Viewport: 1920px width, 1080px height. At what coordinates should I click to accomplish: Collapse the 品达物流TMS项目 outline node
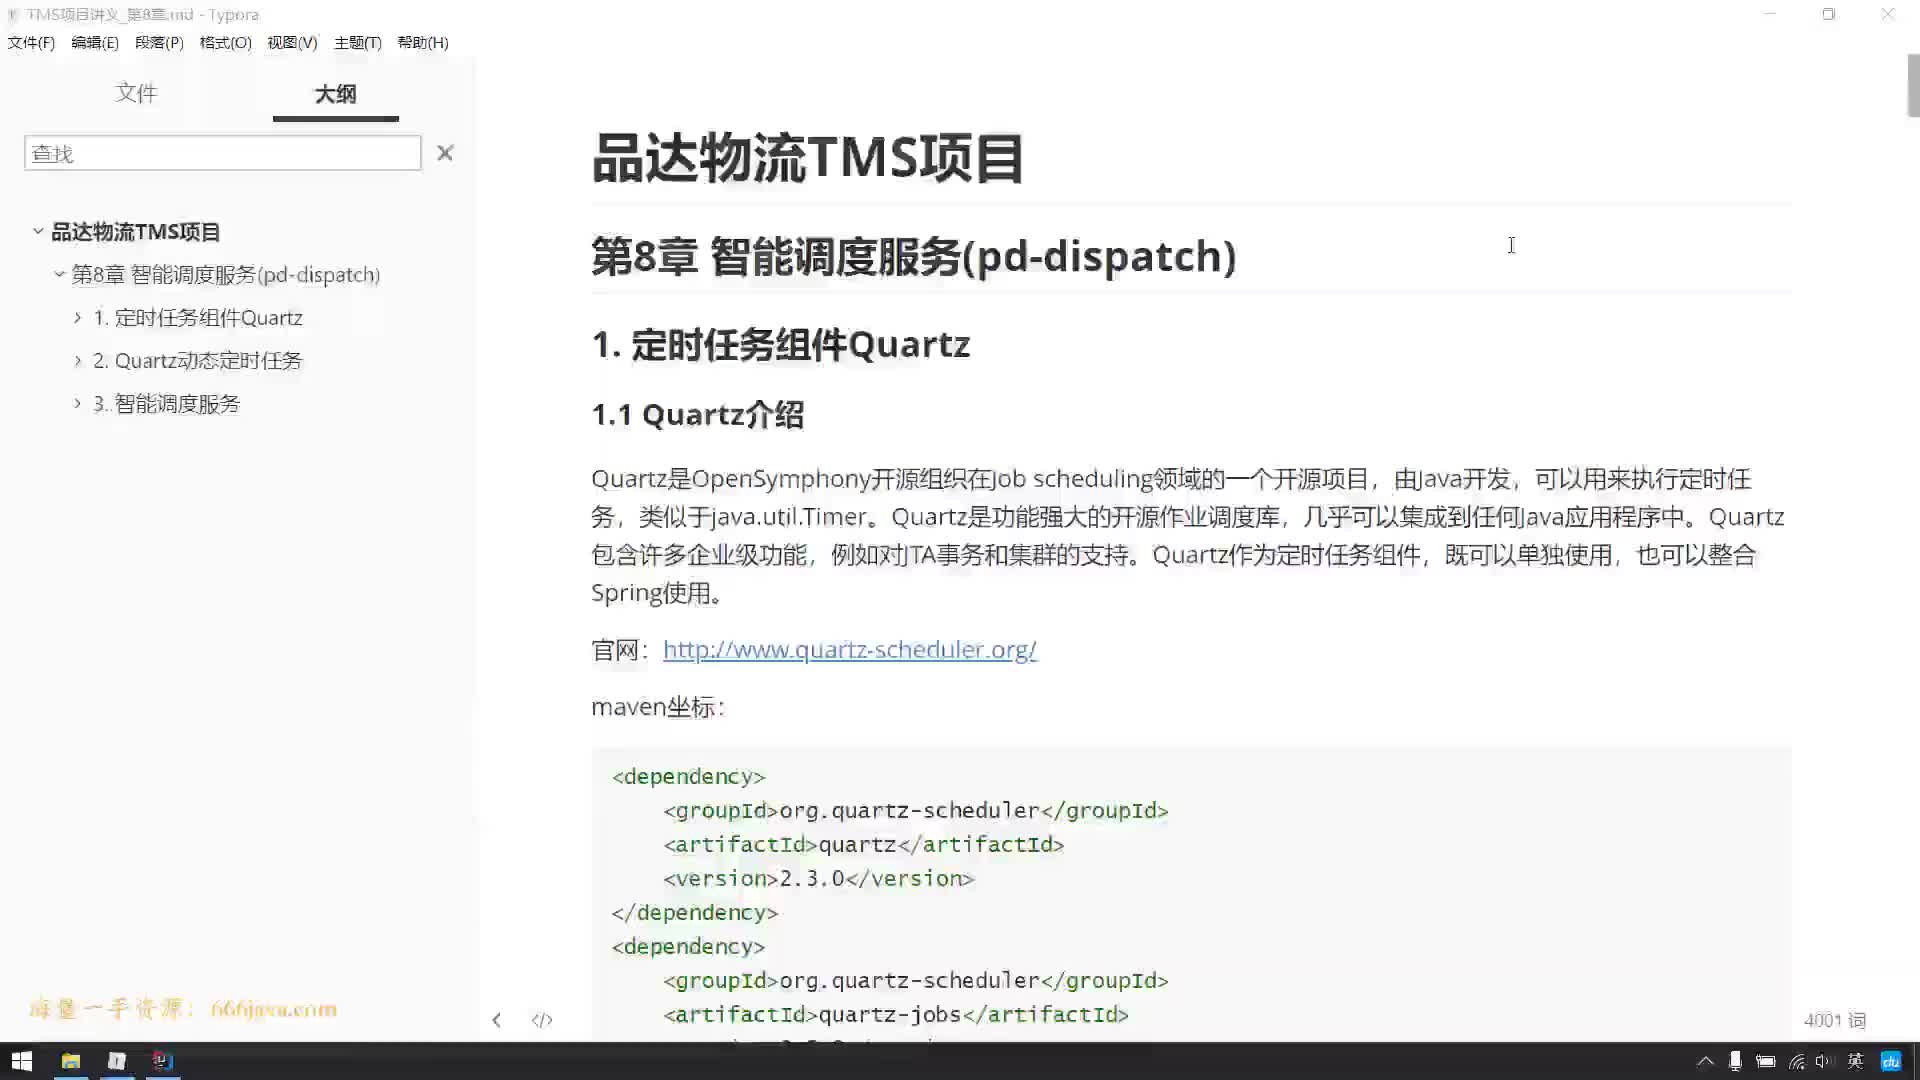(x=38, y=231)
